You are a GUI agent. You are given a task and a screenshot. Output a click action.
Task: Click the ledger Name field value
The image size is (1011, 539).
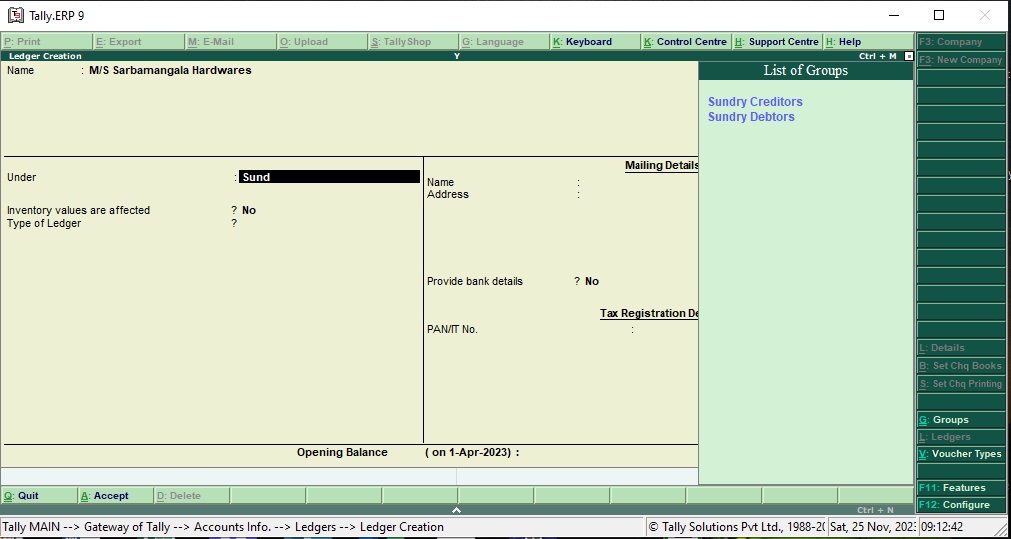170,70
